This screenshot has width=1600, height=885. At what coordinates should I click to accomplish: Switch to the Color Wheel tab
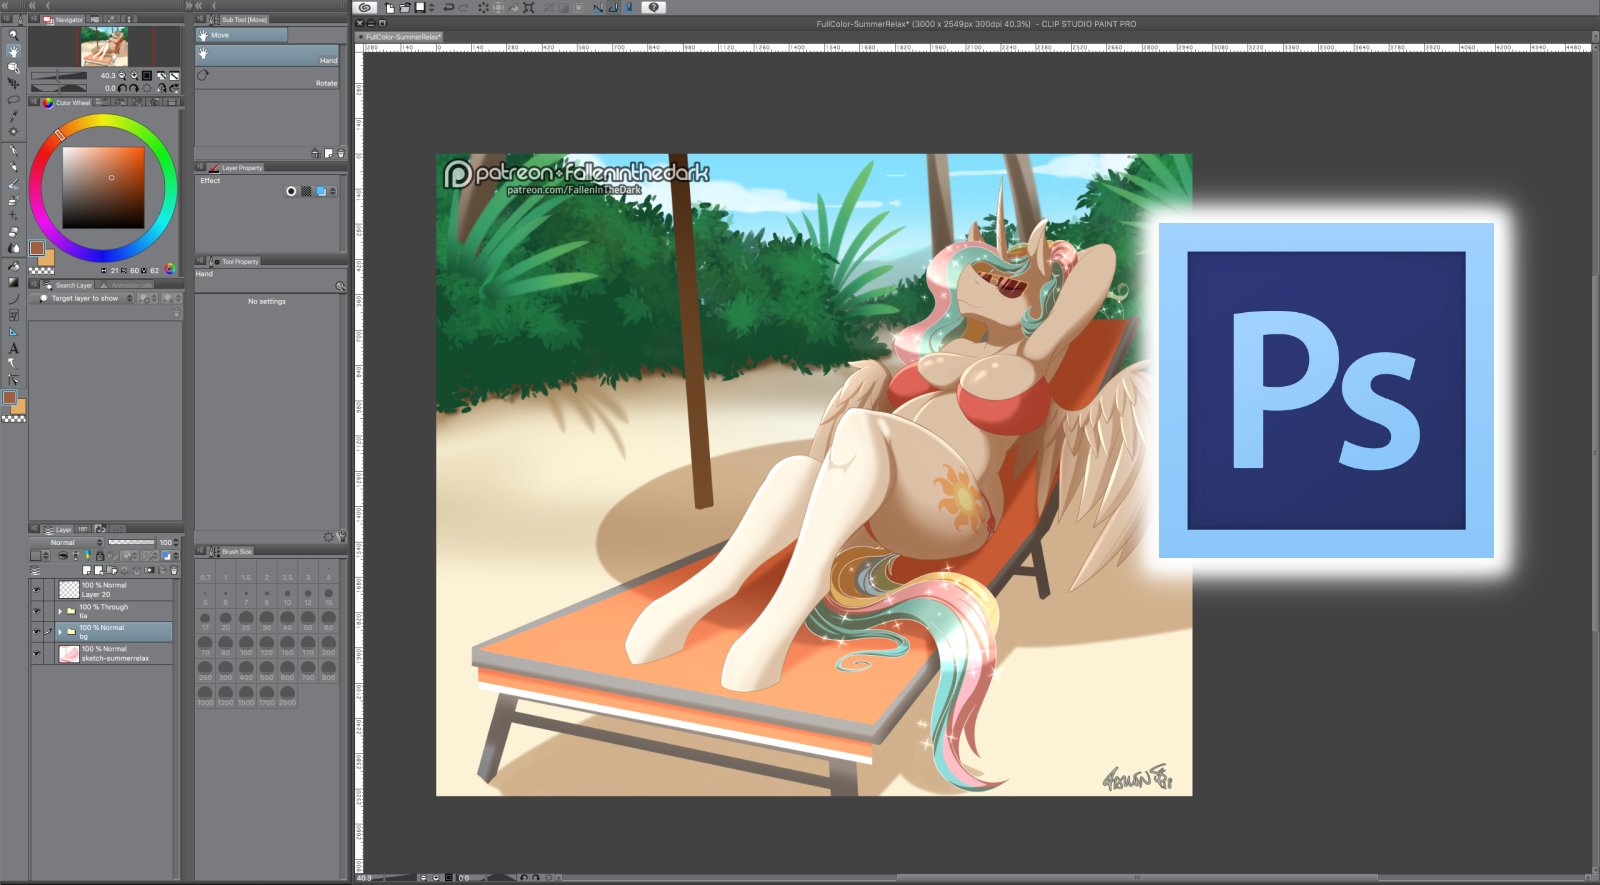[x=67, y=102]
